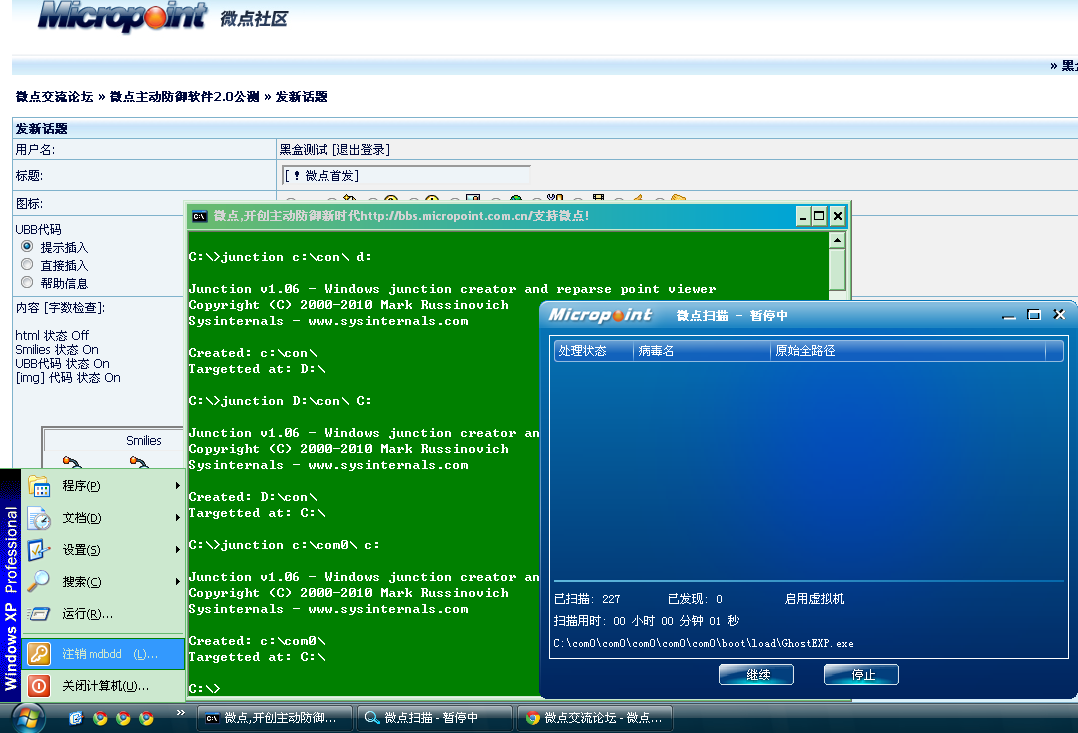
Task: Click the 退出登录 logout link
Action: [x=361, y=150]
